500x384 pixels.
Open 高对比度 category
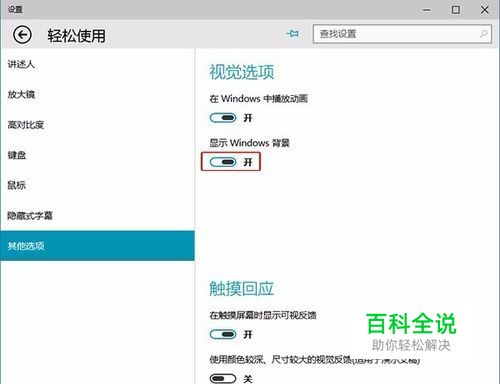click(97, 125)
